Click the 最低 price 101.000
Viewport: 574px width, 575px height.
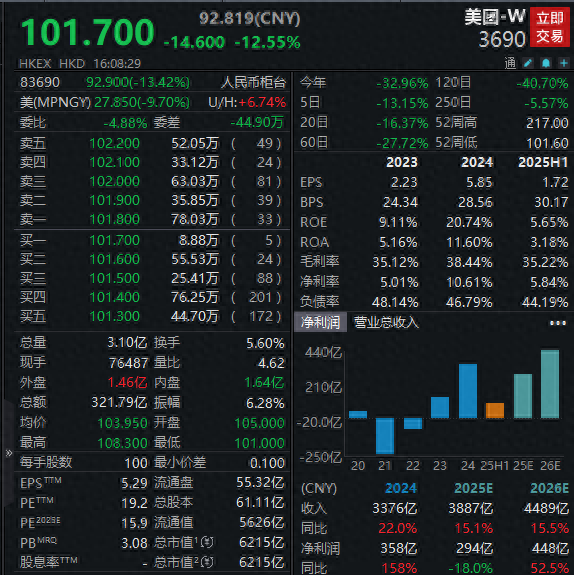click(x=260, y=443)
